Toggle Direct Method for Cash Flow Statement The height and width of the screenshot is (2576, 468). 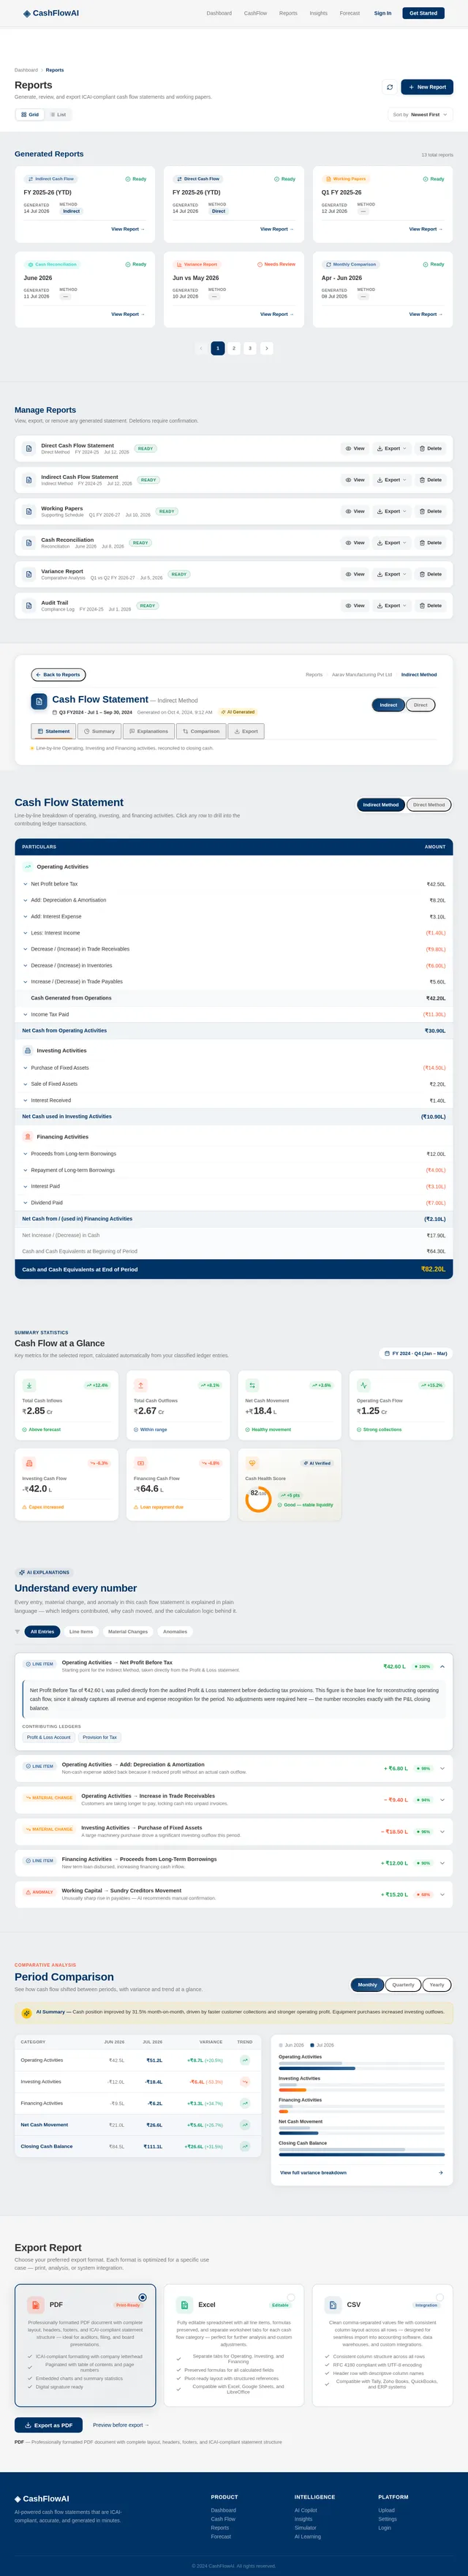point(429,805)
